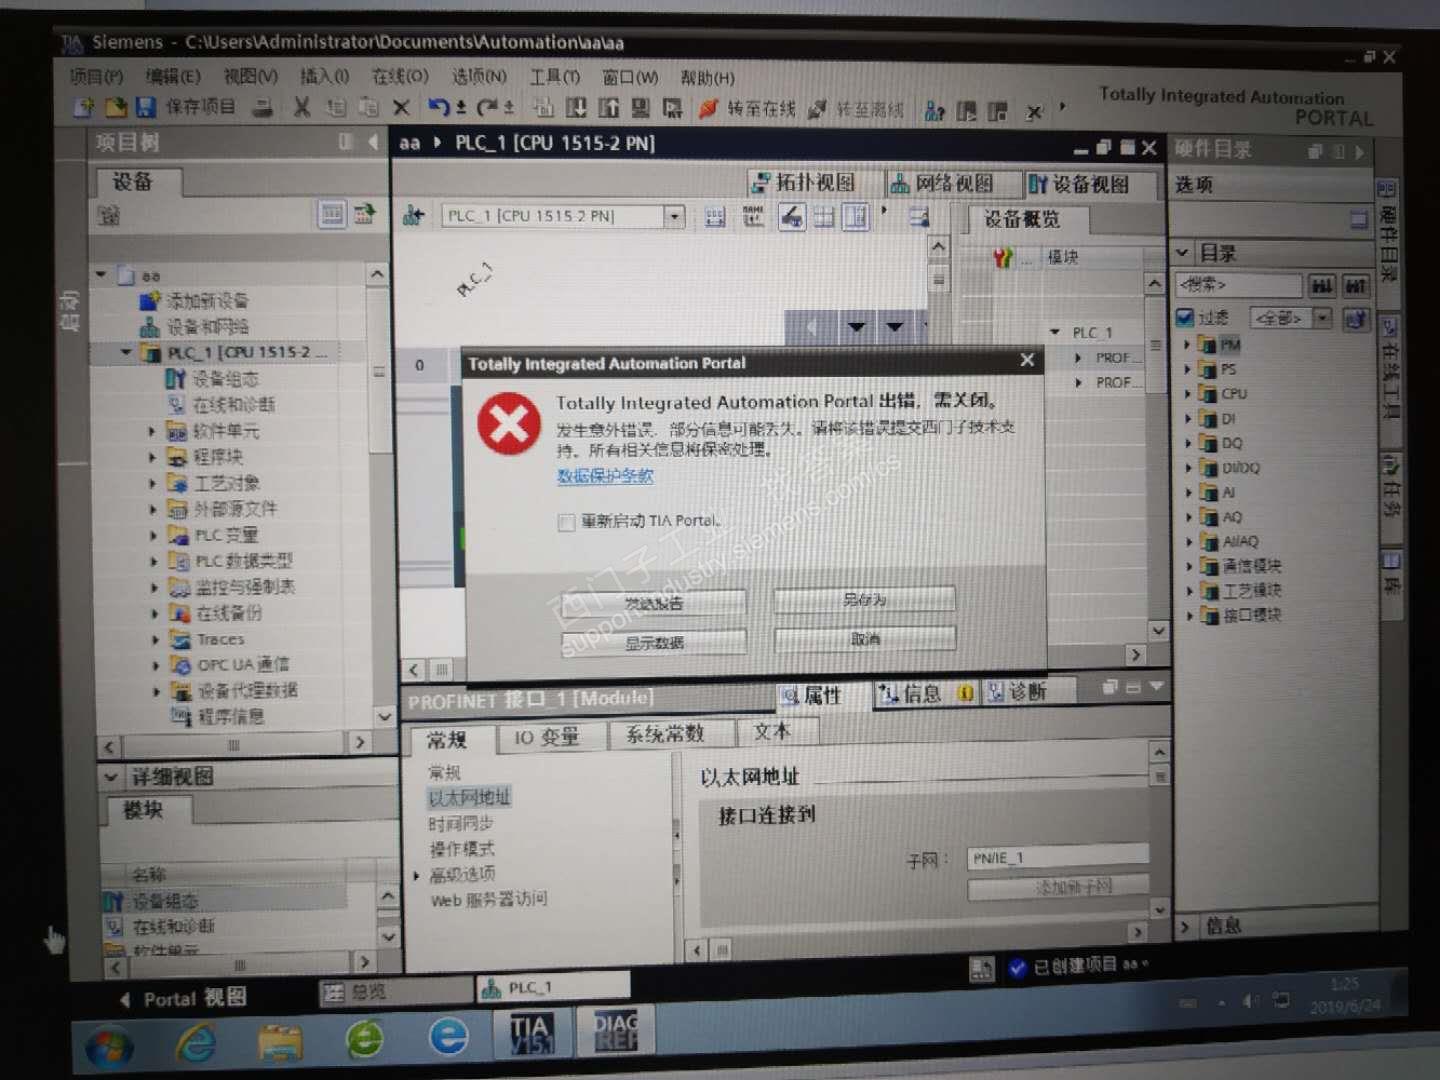Click the project tree horizontal scrollbar
Viewport: 1440px width, 1080px height.
[234, 744]
